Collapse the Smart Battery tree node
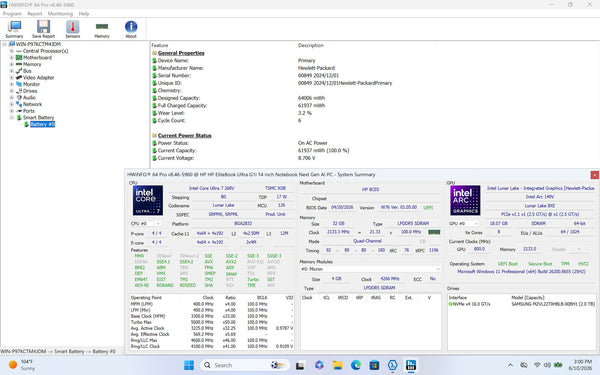 pos(11,118)
